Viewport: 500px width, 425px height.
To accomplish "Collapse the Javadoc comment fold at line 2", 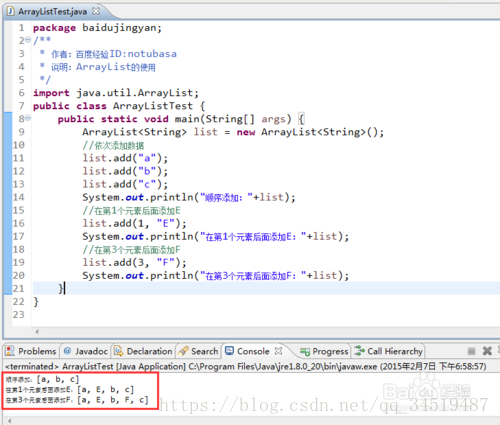I will click(x=28, y=40).
